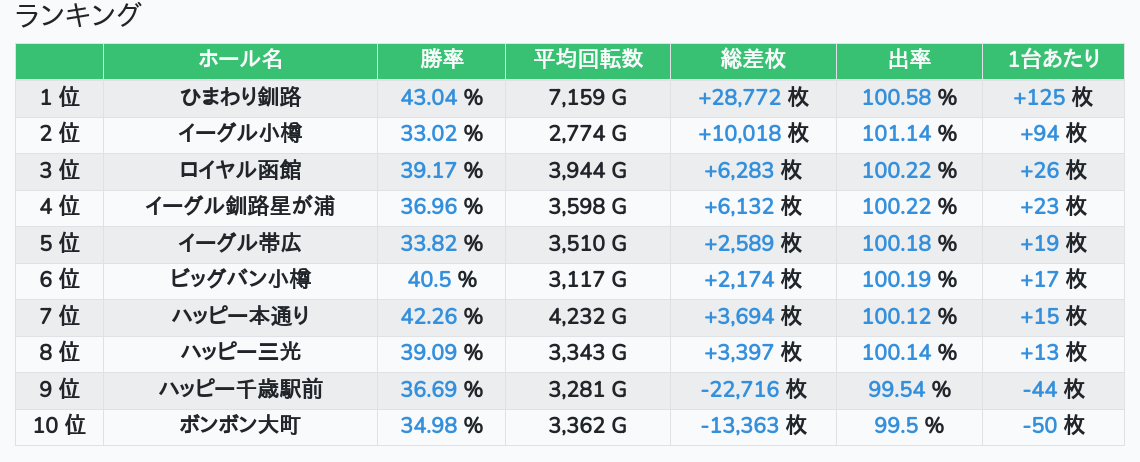The height and width of the screenshot is (462, 1140).
Task: Click the イーグル釧路星が浦 hall name
Action: (x=240, y=207)
